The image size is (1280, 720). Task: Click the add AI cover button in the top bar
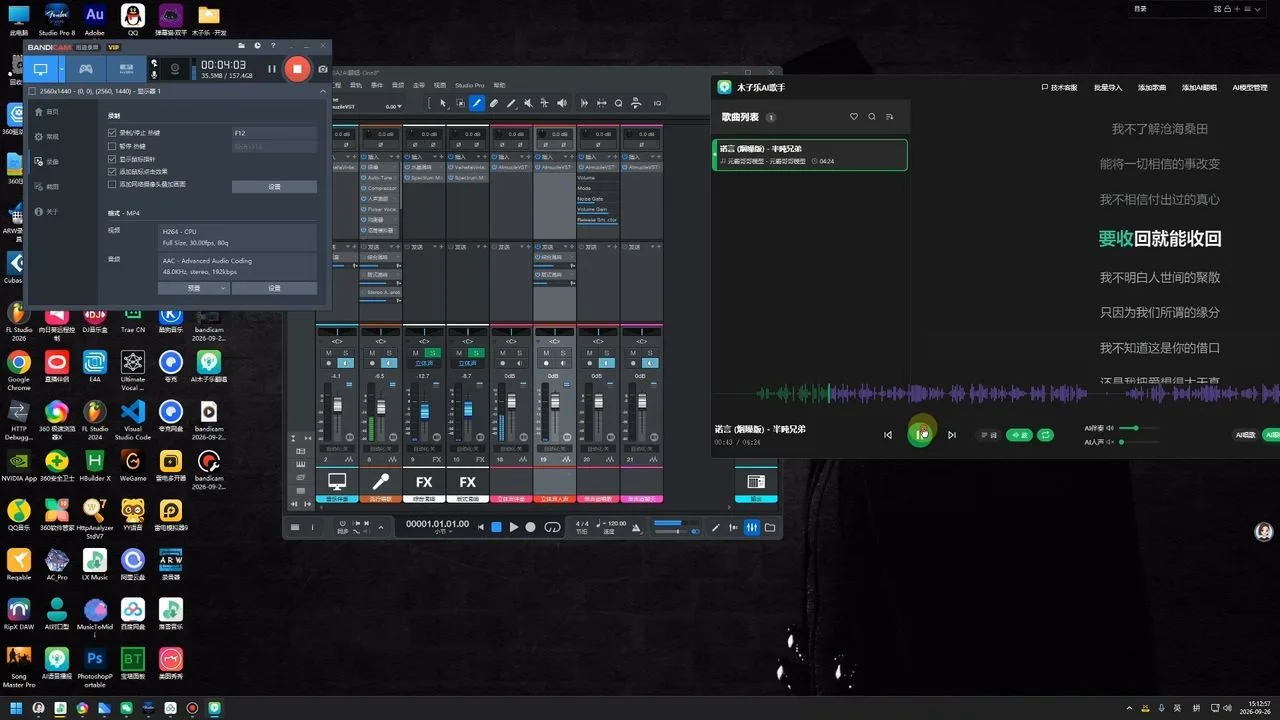[x=1199, y=88]
